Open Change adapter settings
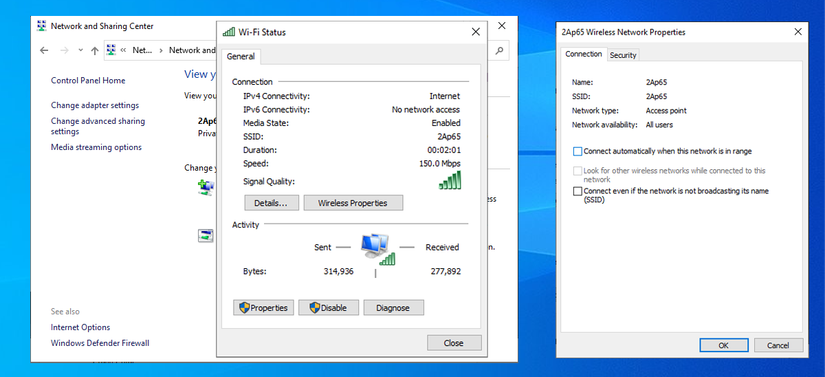 [95, 105]
